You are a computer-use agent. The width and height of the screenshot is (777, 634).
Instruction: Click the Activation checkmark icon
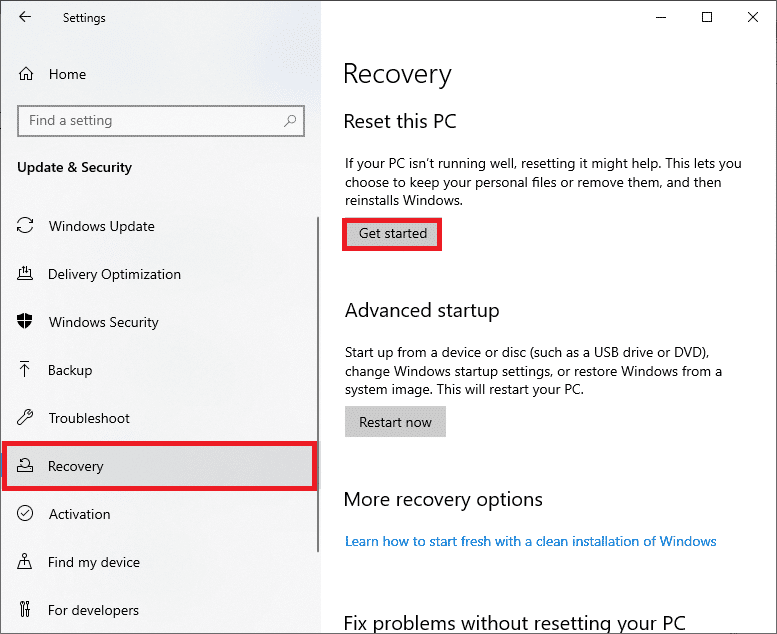(26, 514)
